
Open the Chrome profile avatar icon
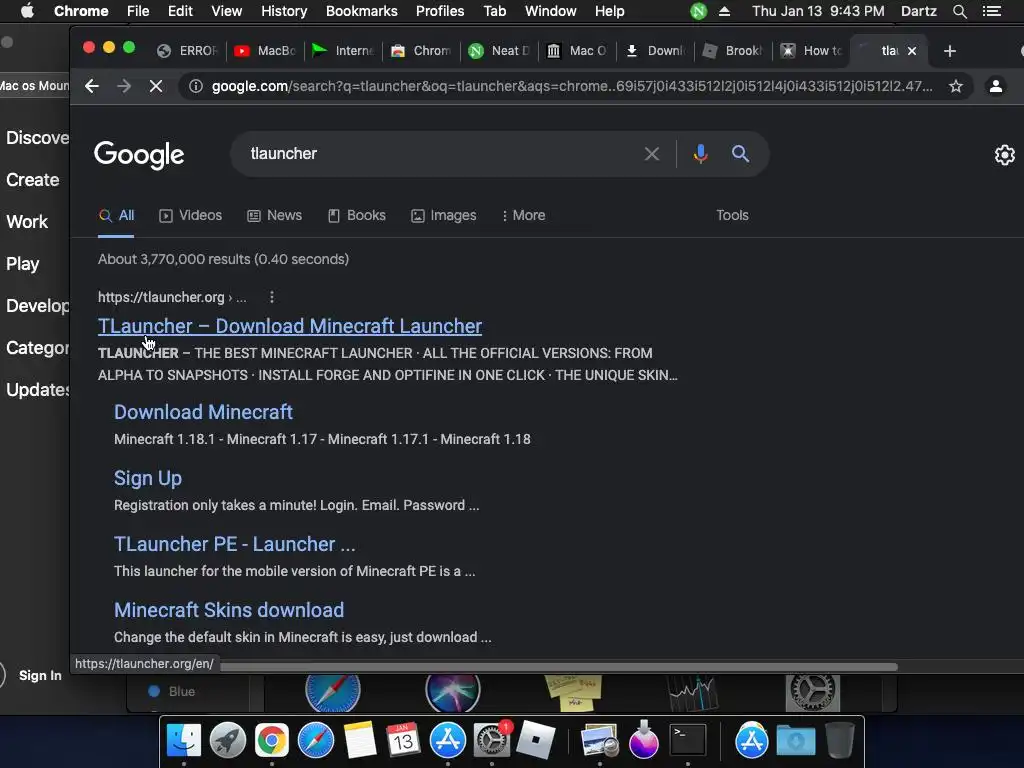[995, 86]
